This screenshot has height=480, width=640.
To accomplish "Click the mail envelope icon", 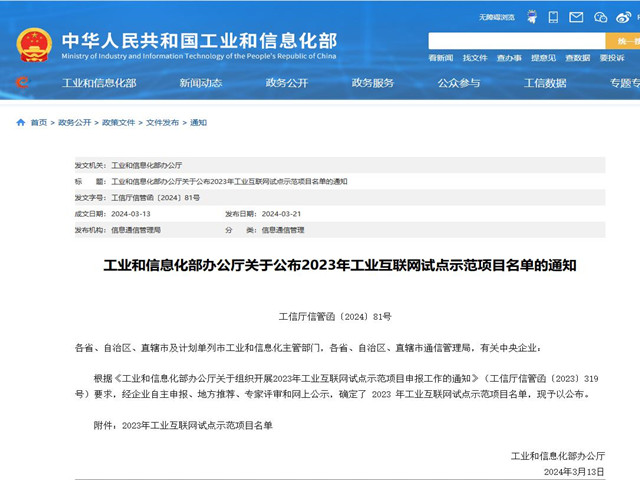I will [x=576, y=17].
